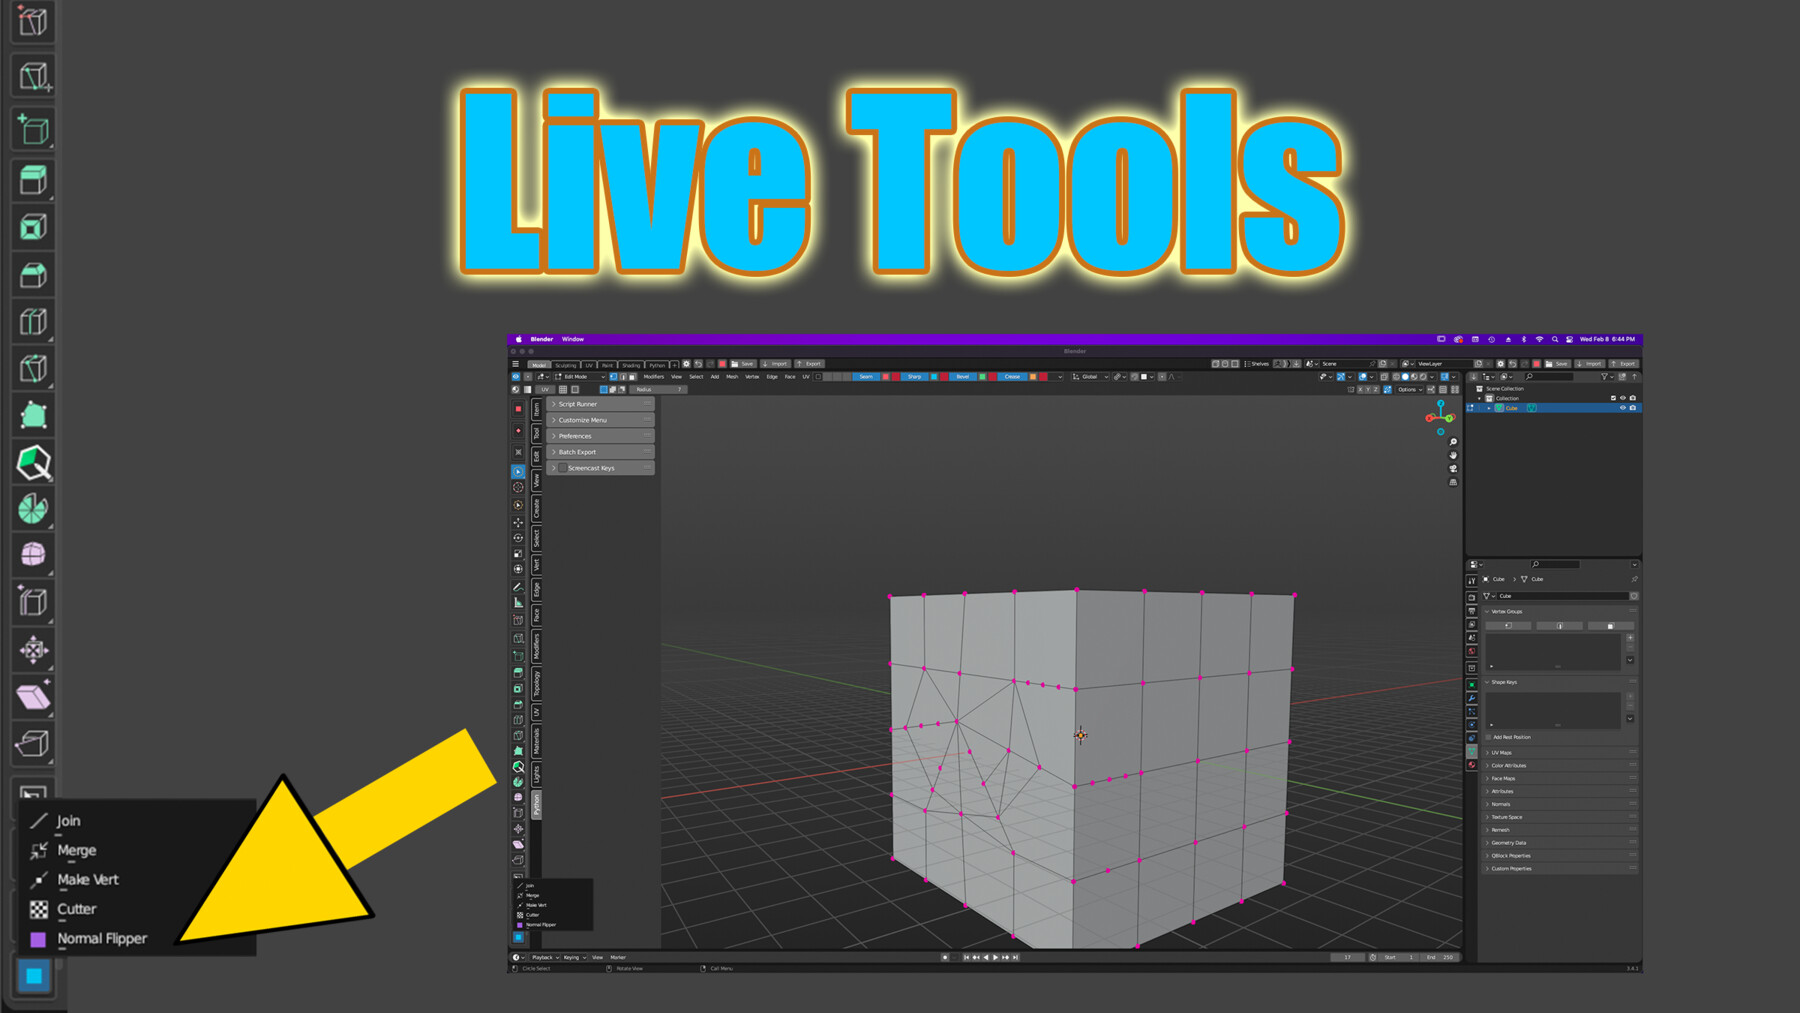The image size is (1800, 1013).
Task: Select the wrench Modifier Properties icon
Action: click(1473, 697)
